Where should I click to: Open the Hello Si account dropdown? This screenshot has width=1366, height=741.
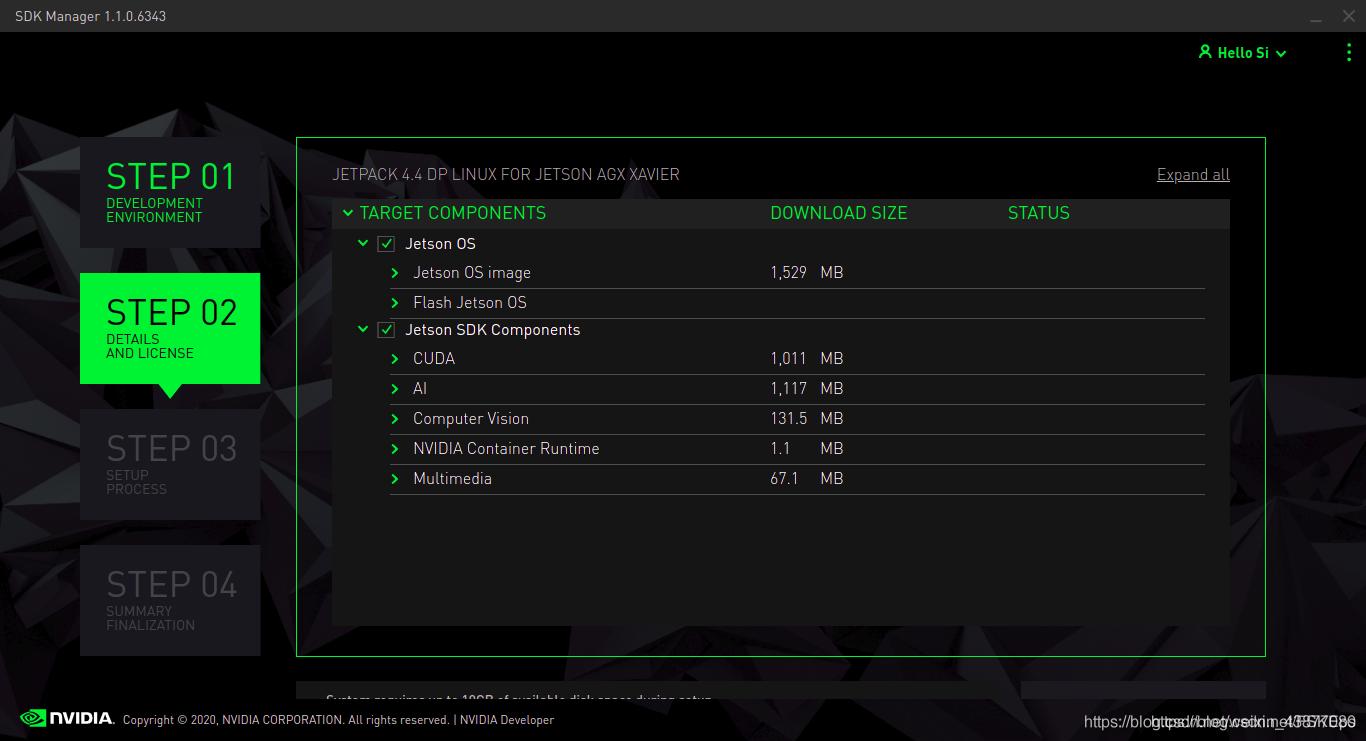(x=1243, y=53)
